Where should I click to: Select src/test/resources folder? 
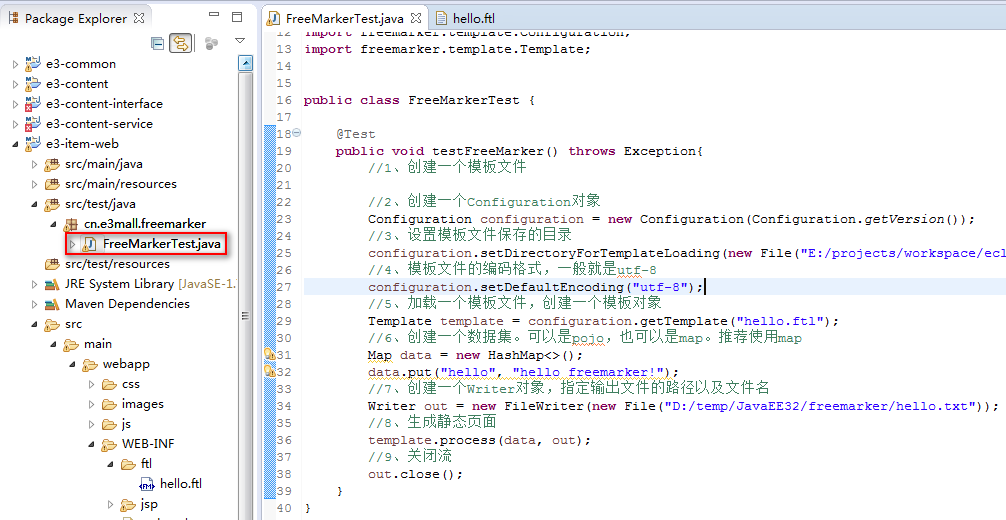117,264
